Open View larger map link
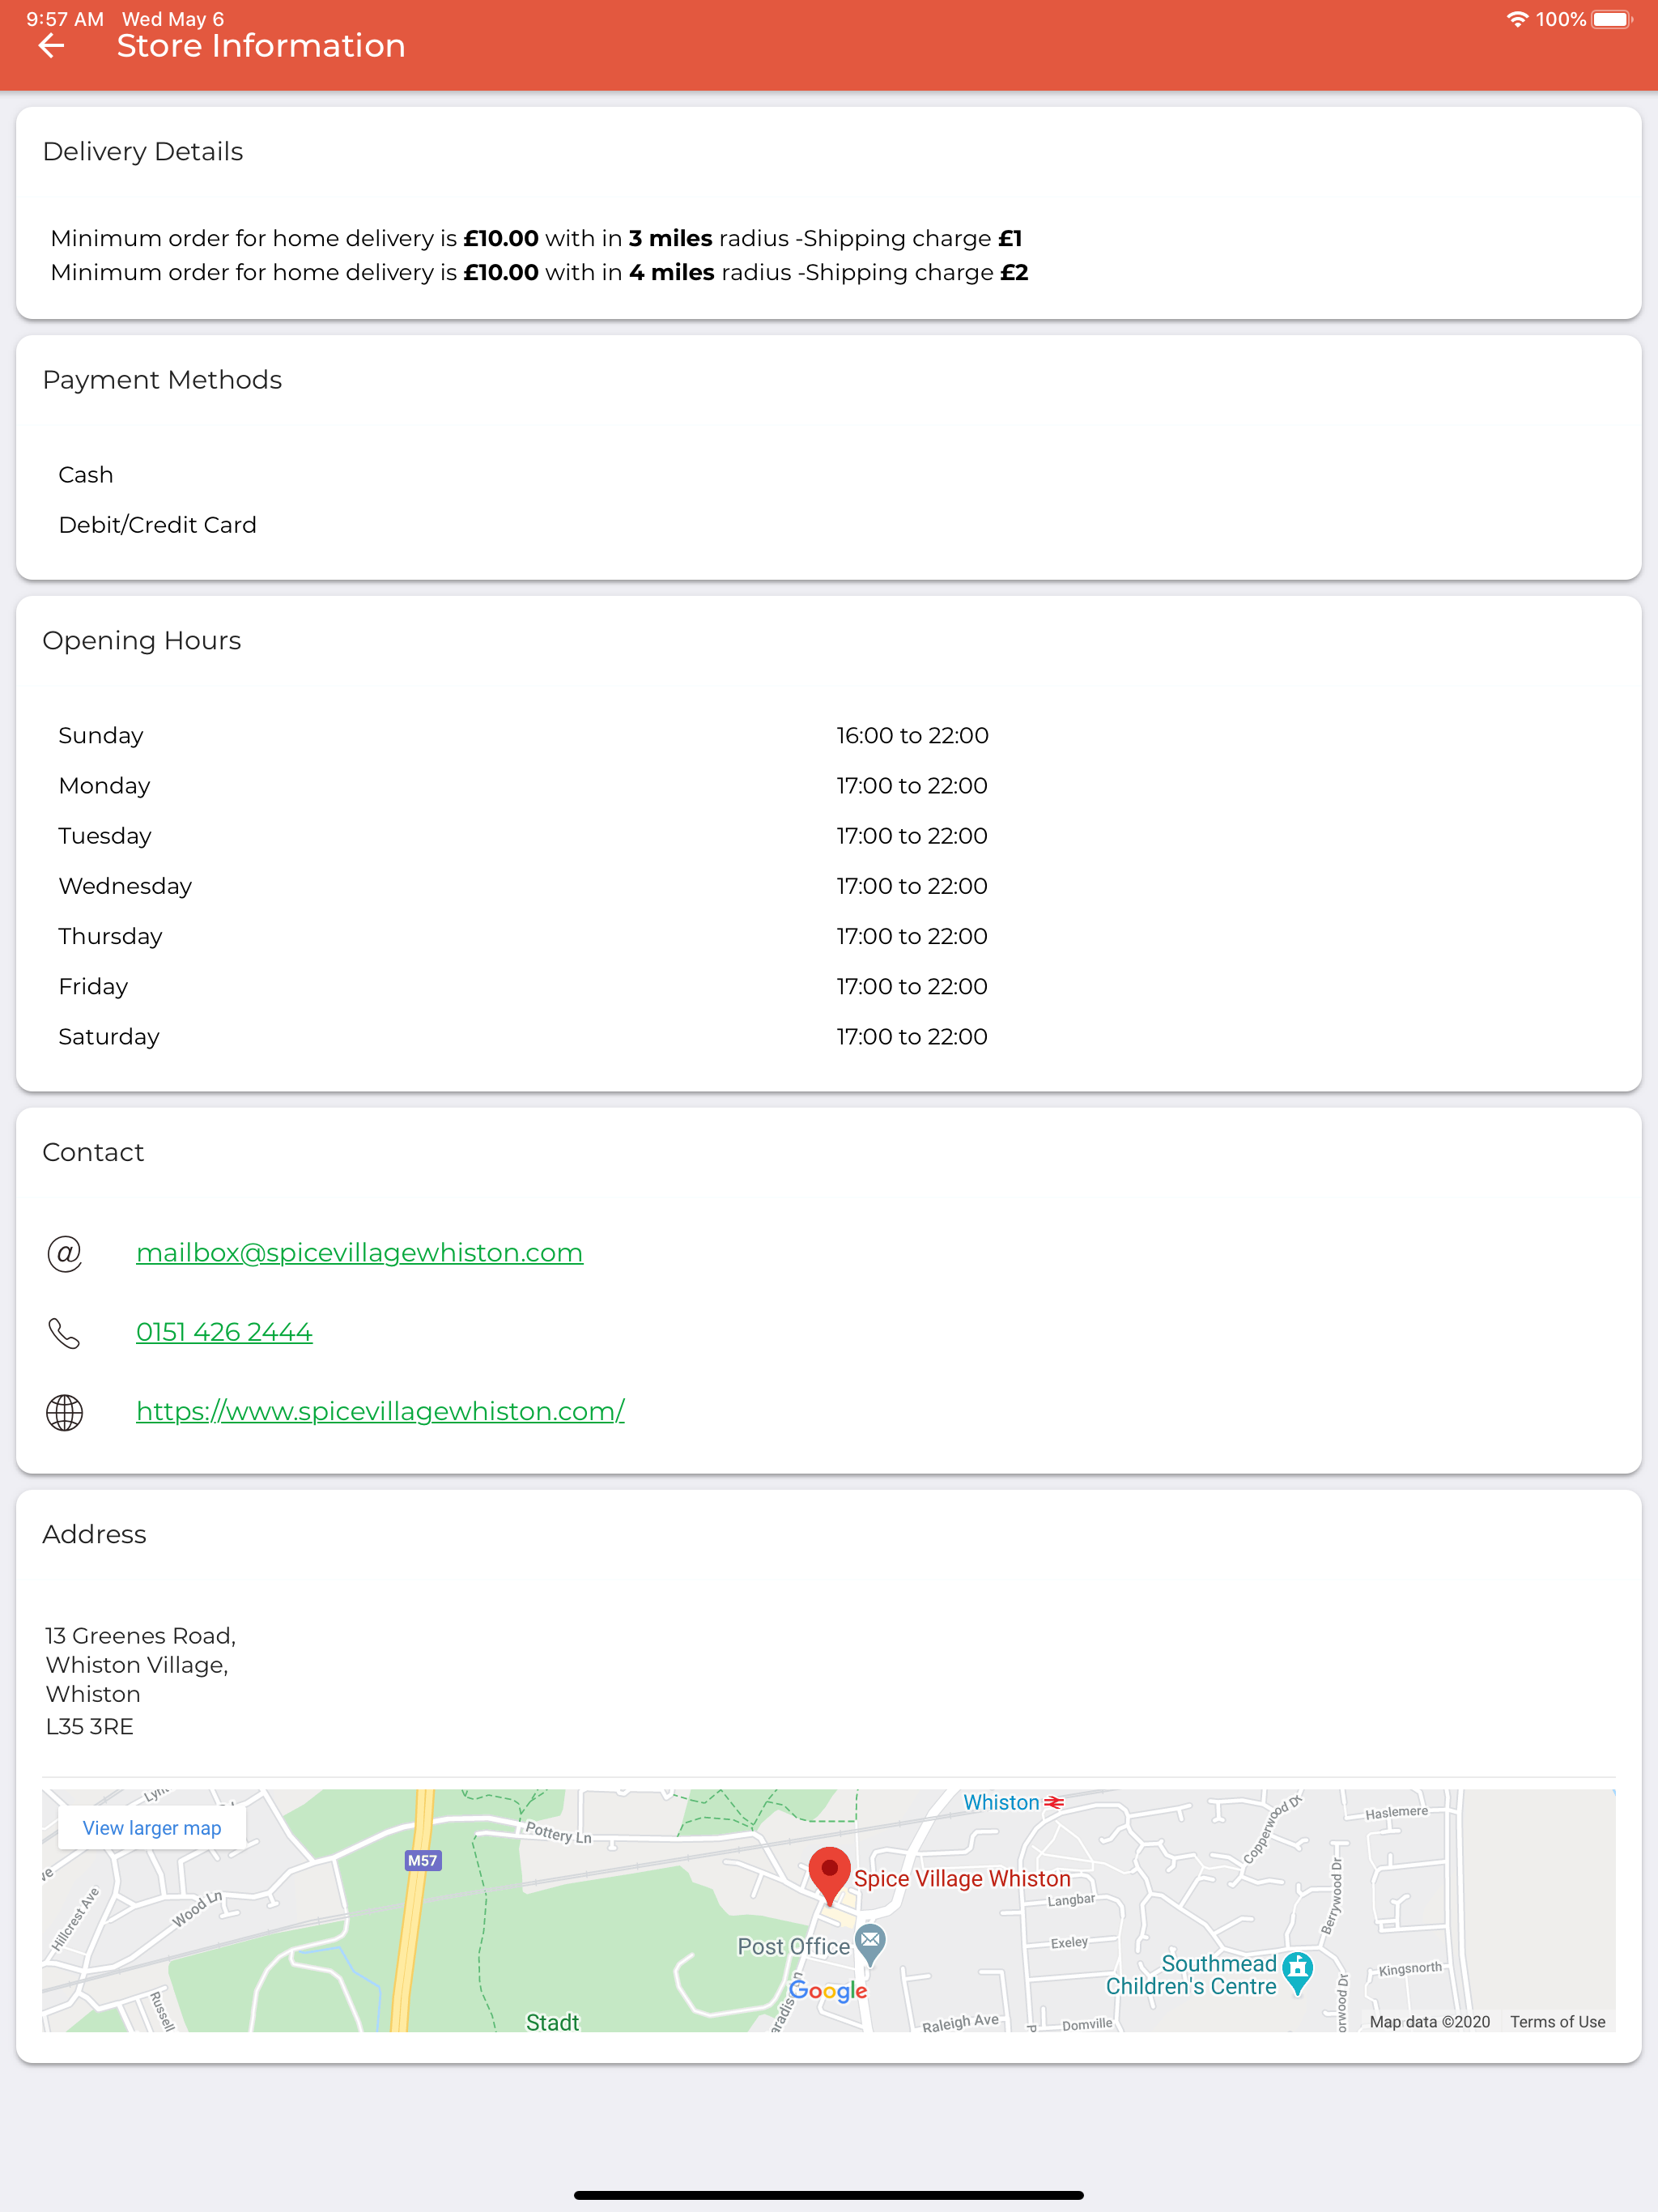Viewport: 1658px width, 2212px height. coord(152,1828)
